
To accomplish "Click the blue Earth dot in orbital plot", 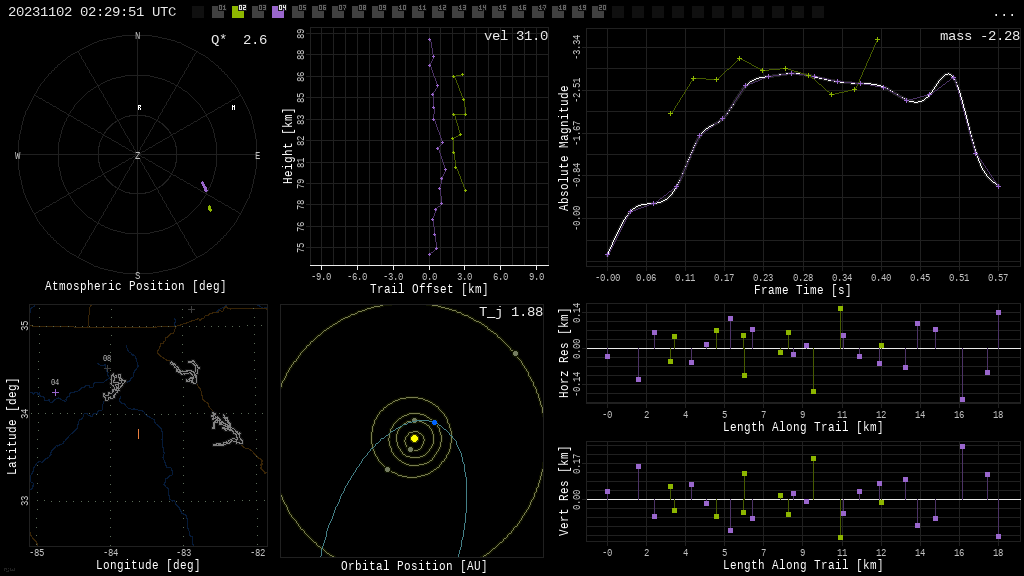I will click(434, 423).
